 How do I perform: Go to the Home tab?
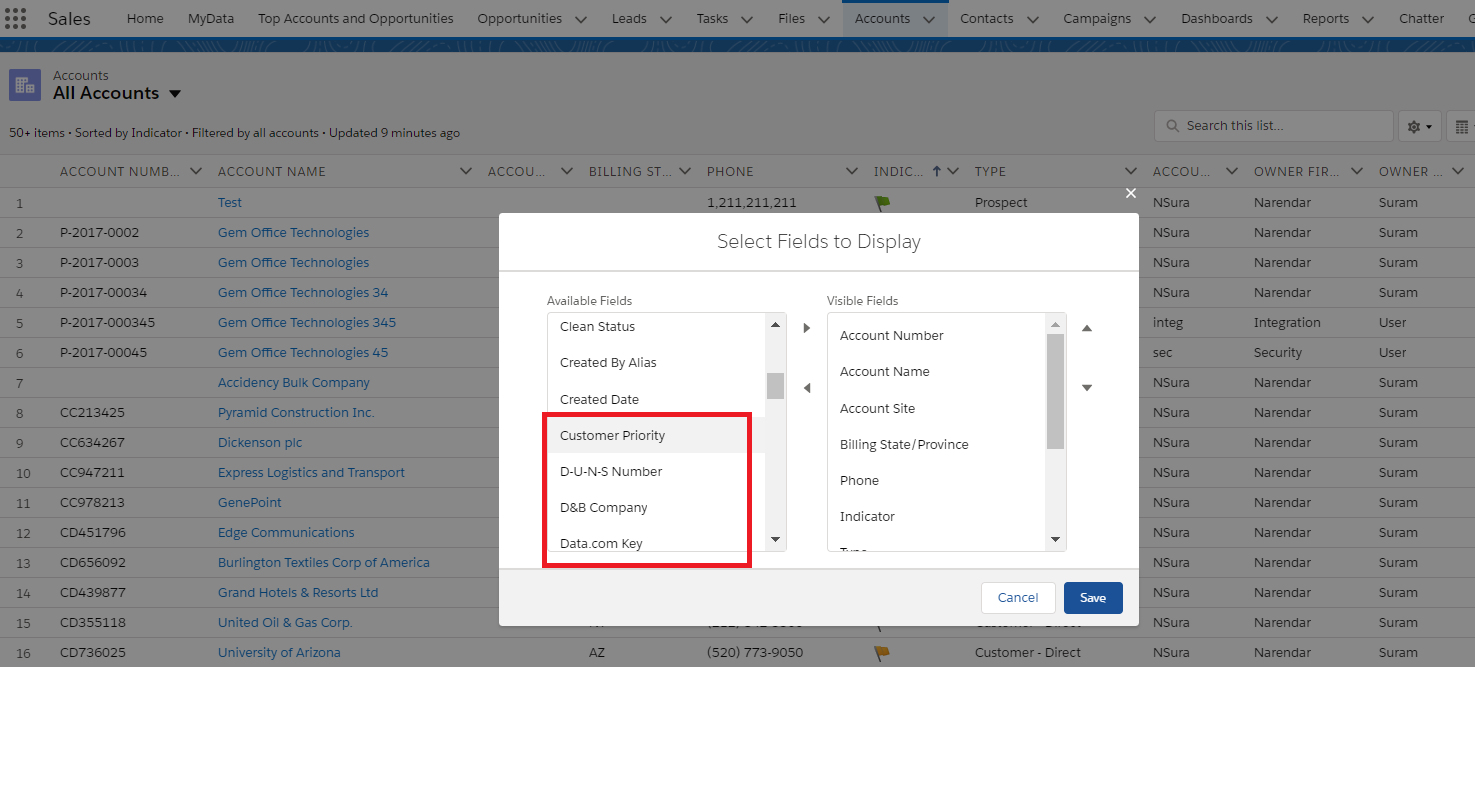pyautogui.click(x=145, y=19)
